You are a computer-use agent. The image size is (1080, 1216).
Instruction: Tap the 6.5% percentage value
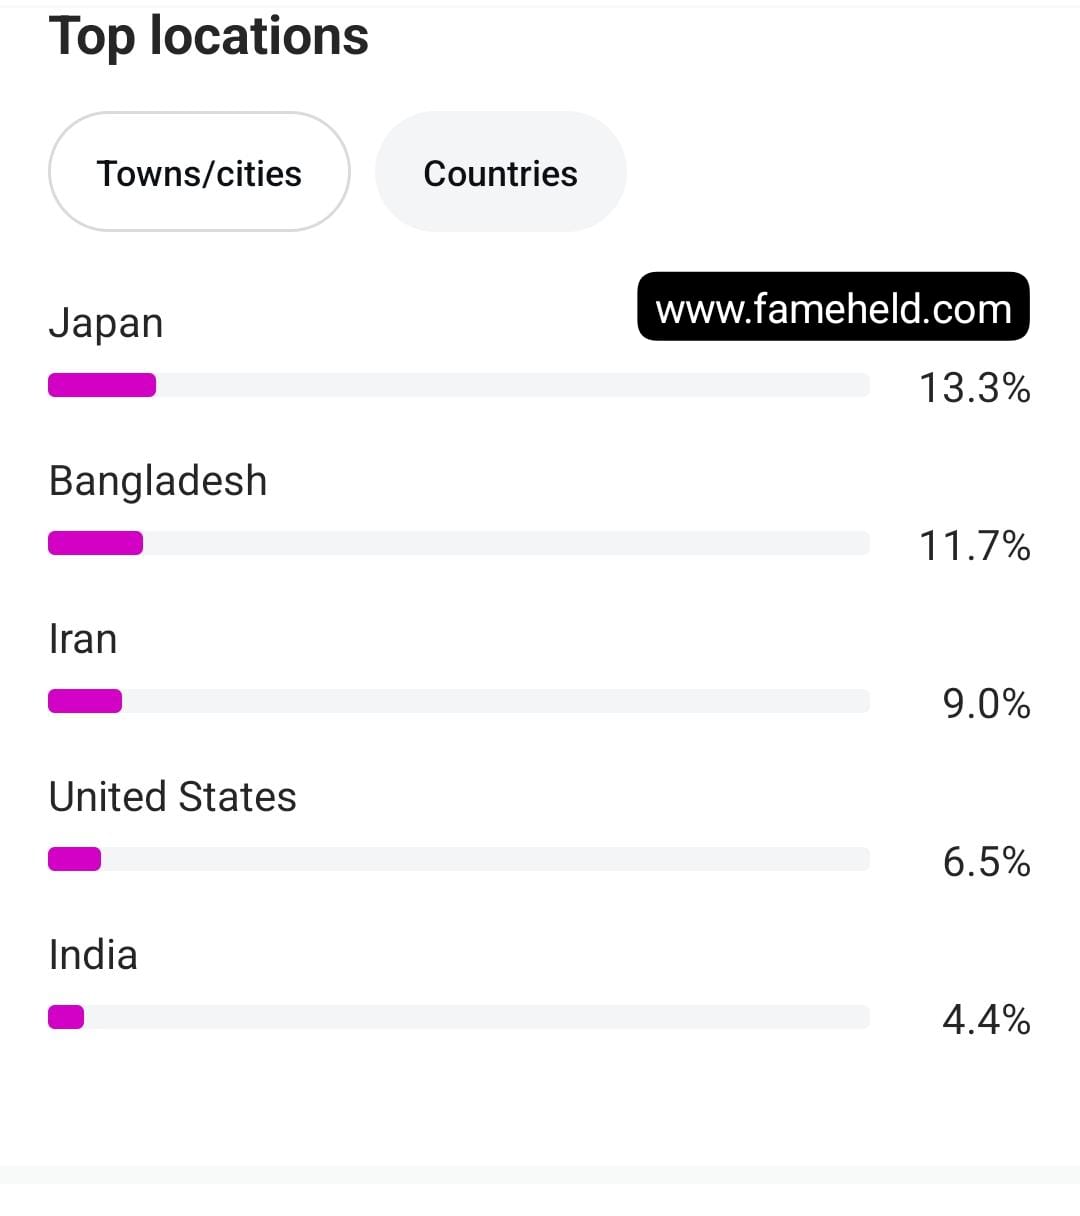(x=986, y=862)
